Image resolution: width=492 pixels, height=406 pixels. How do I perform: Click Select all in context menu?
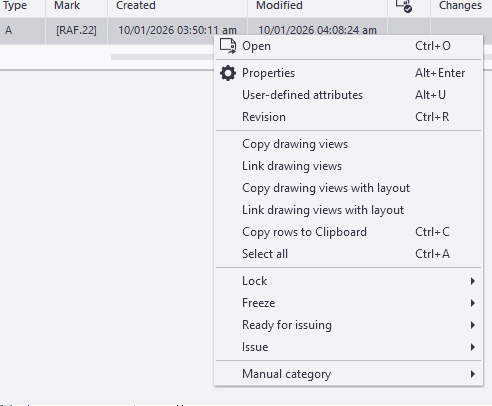pyautogui.click(x=348, y=254)
